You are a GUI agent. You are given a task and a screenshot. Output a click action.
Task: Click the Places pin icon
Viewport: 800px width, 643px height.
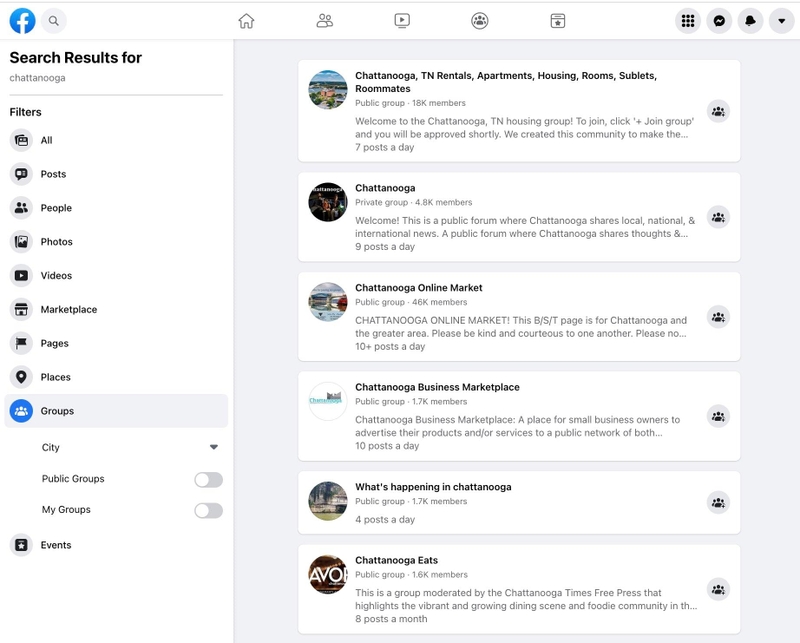coord(21,377)
